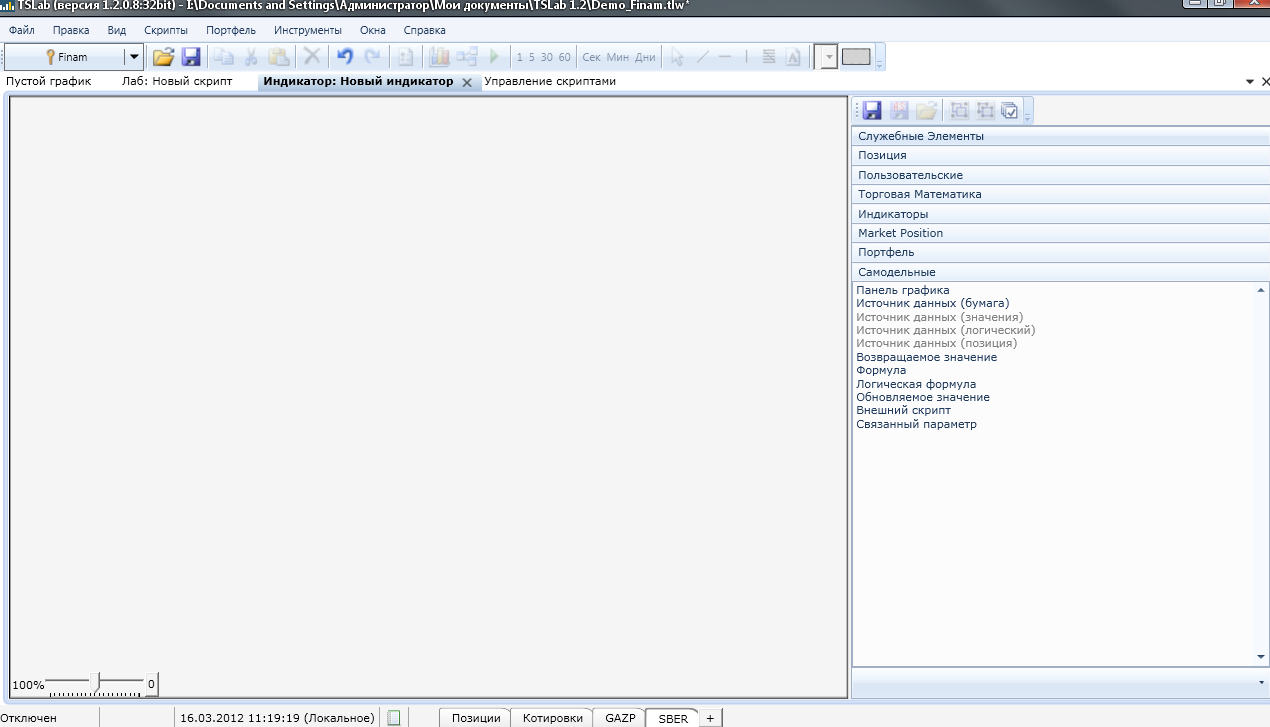Expand the Индикаторы category

[x=893, y=214]
